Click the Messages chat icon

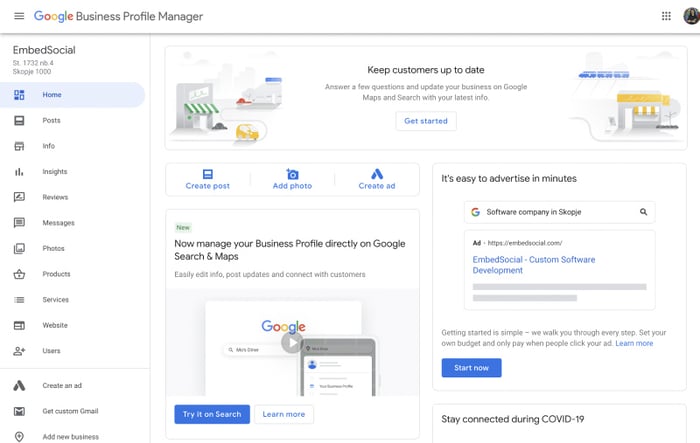tap(19, 223)
